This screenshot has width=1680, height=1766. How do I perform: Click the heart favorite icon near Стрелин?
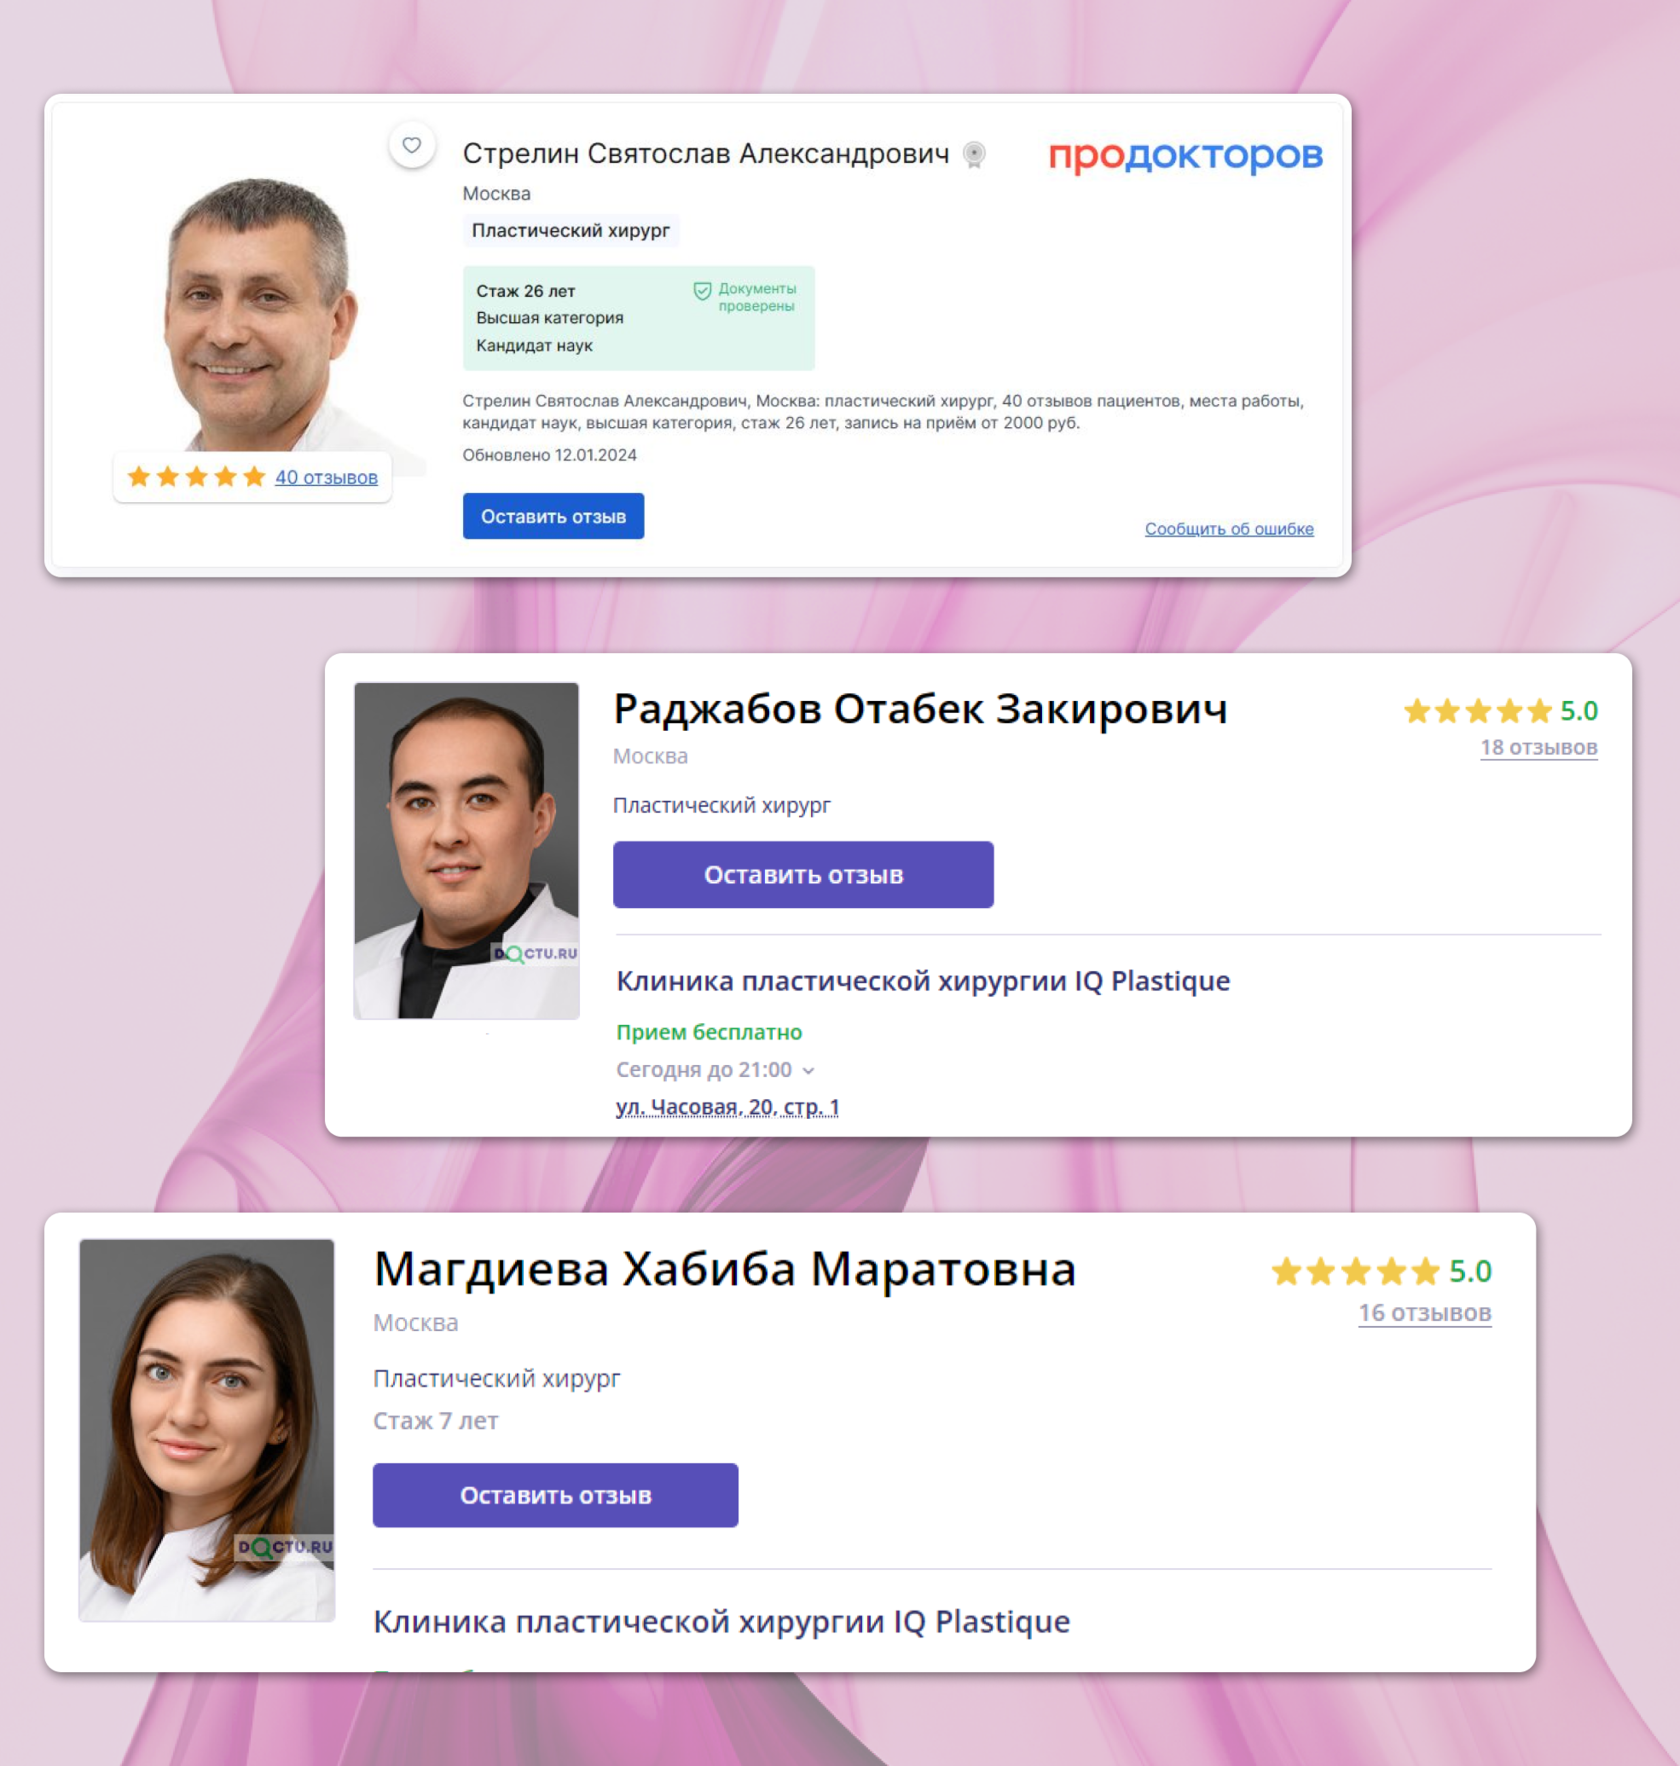pos(412,146)
